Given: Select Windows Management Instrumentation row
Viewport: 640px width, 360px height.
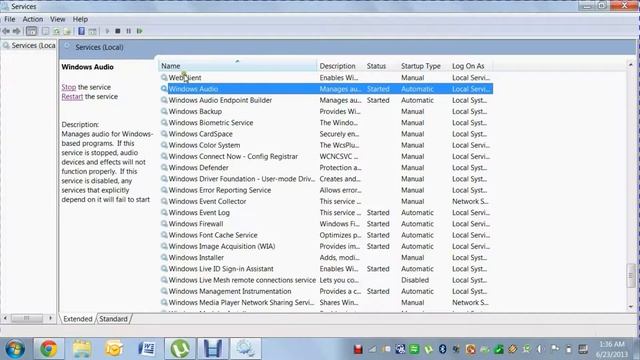Looking at the screenshot, I should (327, 291).
